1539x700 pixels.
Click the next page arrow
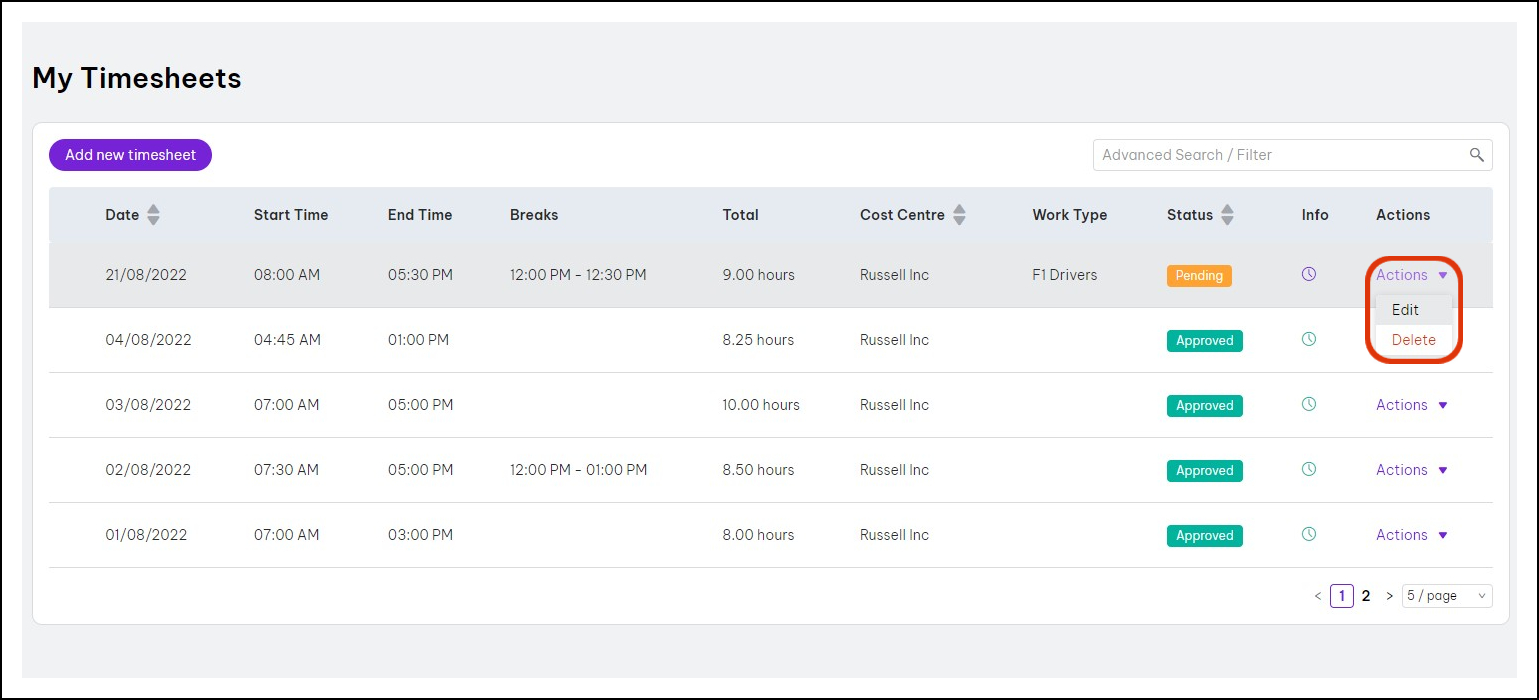pos(1389,596)
